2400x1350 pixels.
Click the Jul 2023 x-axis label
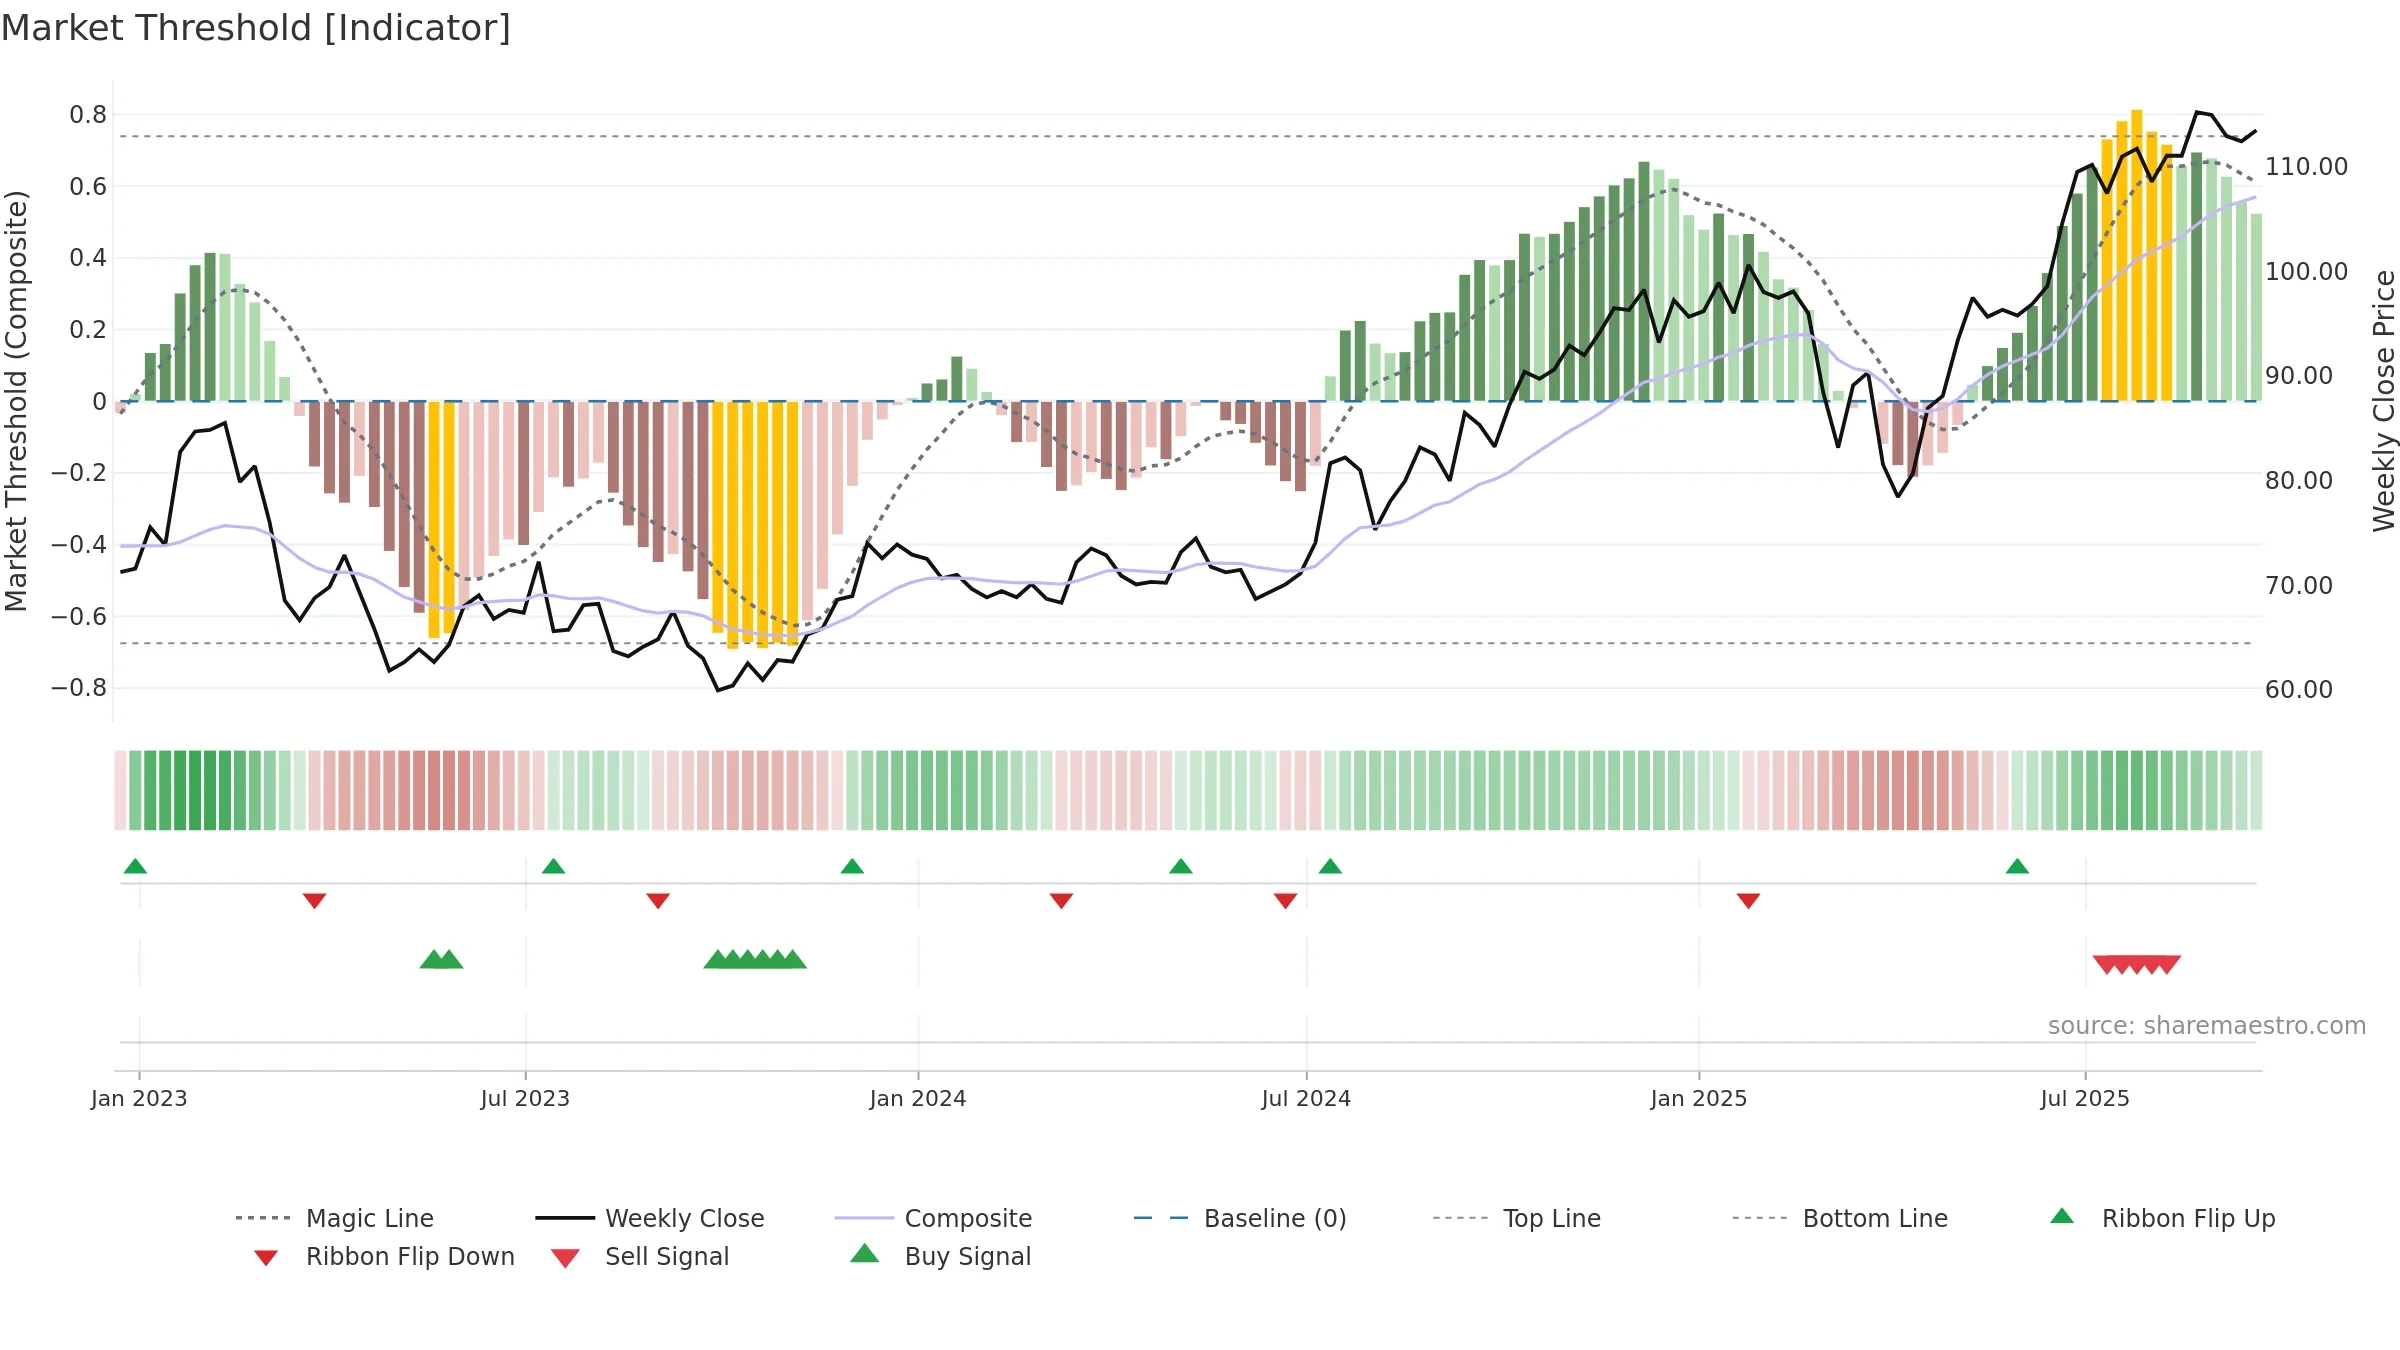coord(525,1099)
